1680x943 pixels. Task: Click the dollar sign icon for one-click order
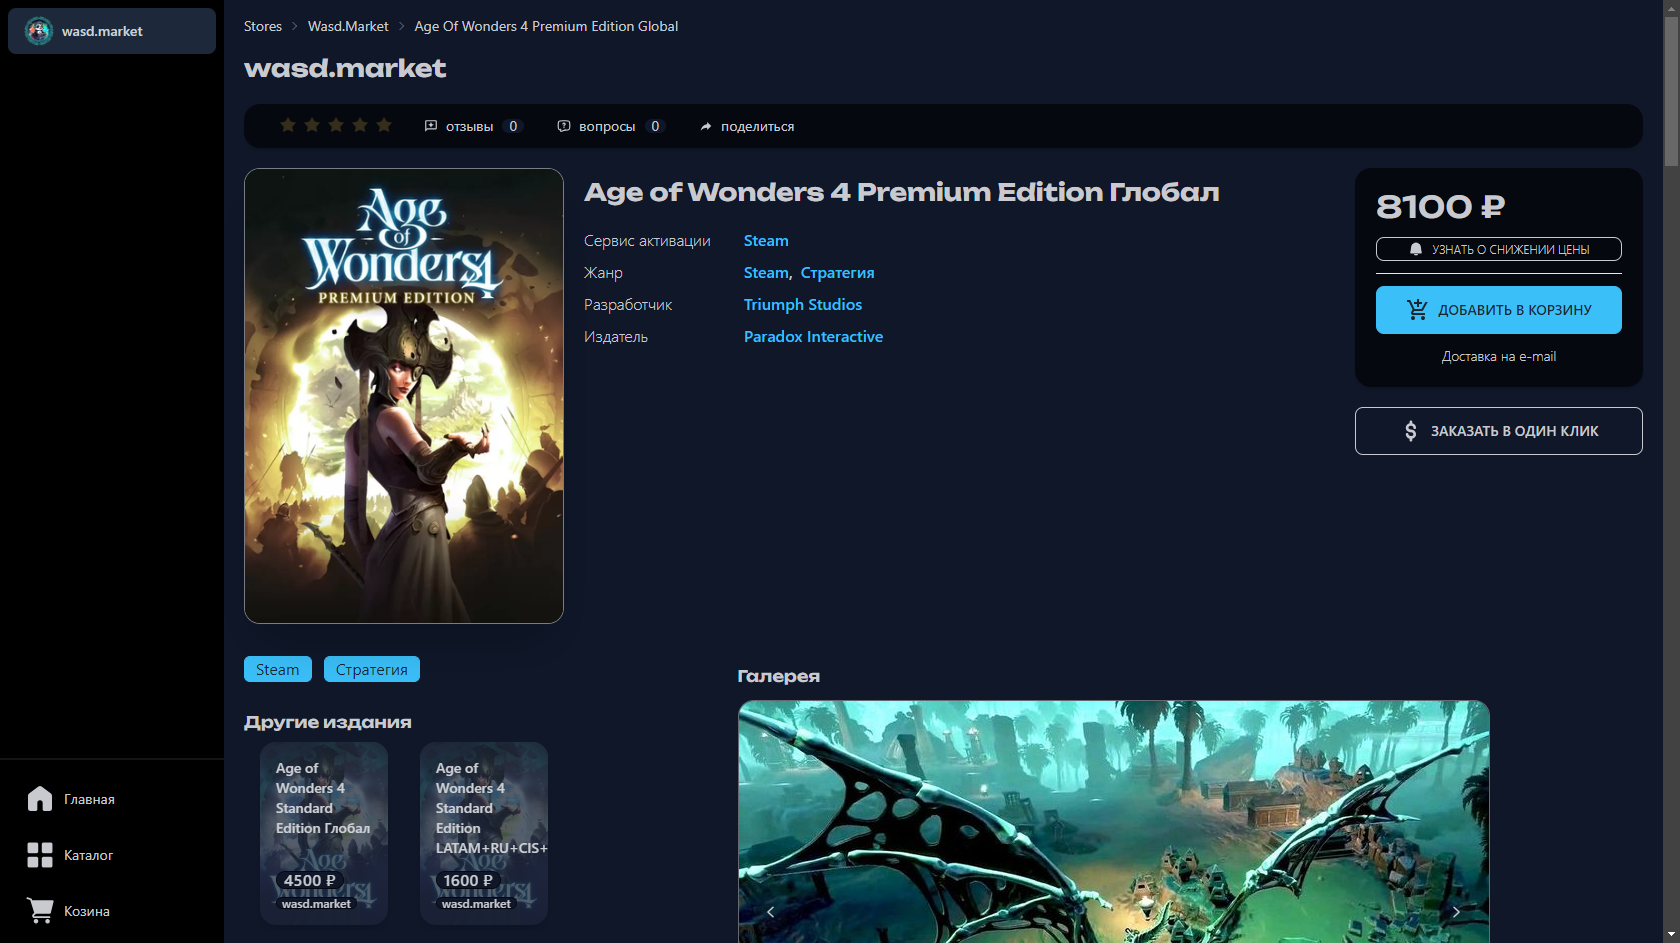coord(1411,431)
